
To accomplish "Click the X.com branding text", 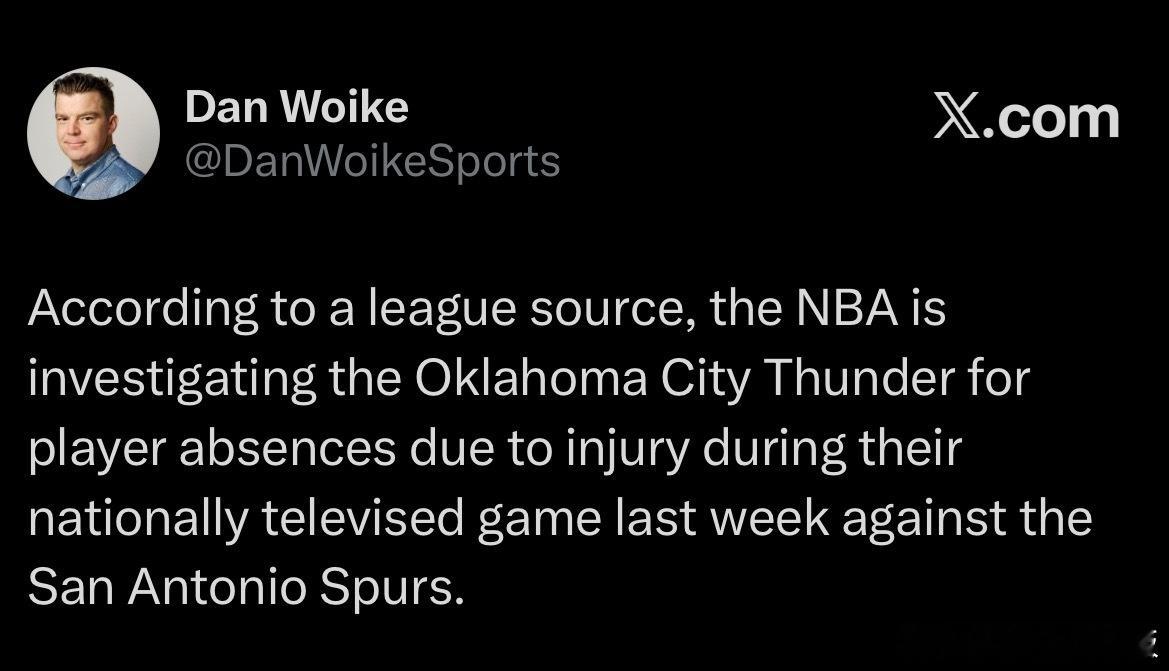I will click(x=1026, y=118).
